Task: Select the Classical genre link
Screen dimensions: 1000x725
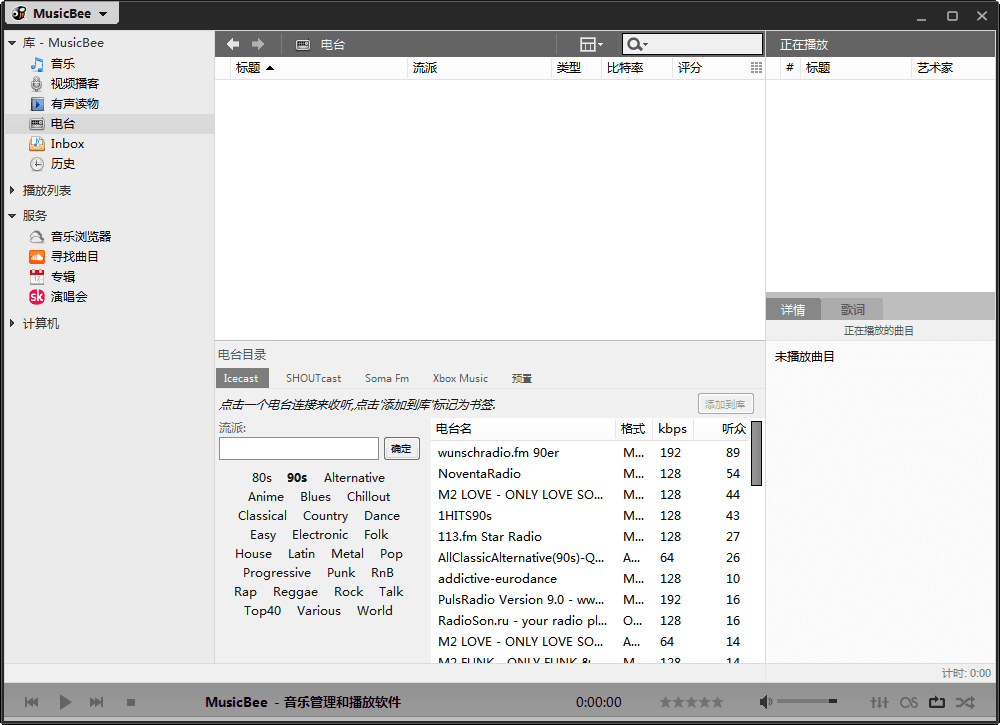Action: [262, 515]
